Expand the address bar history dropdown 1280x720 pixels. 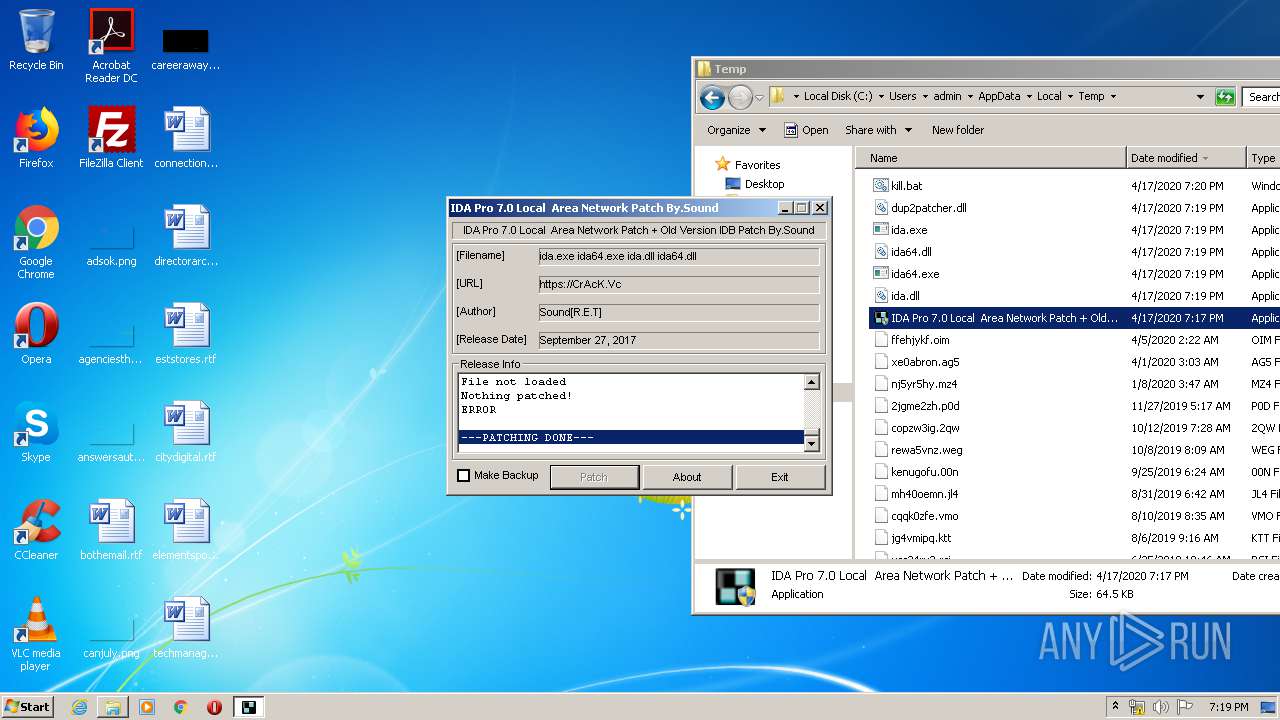[1200, 97]
